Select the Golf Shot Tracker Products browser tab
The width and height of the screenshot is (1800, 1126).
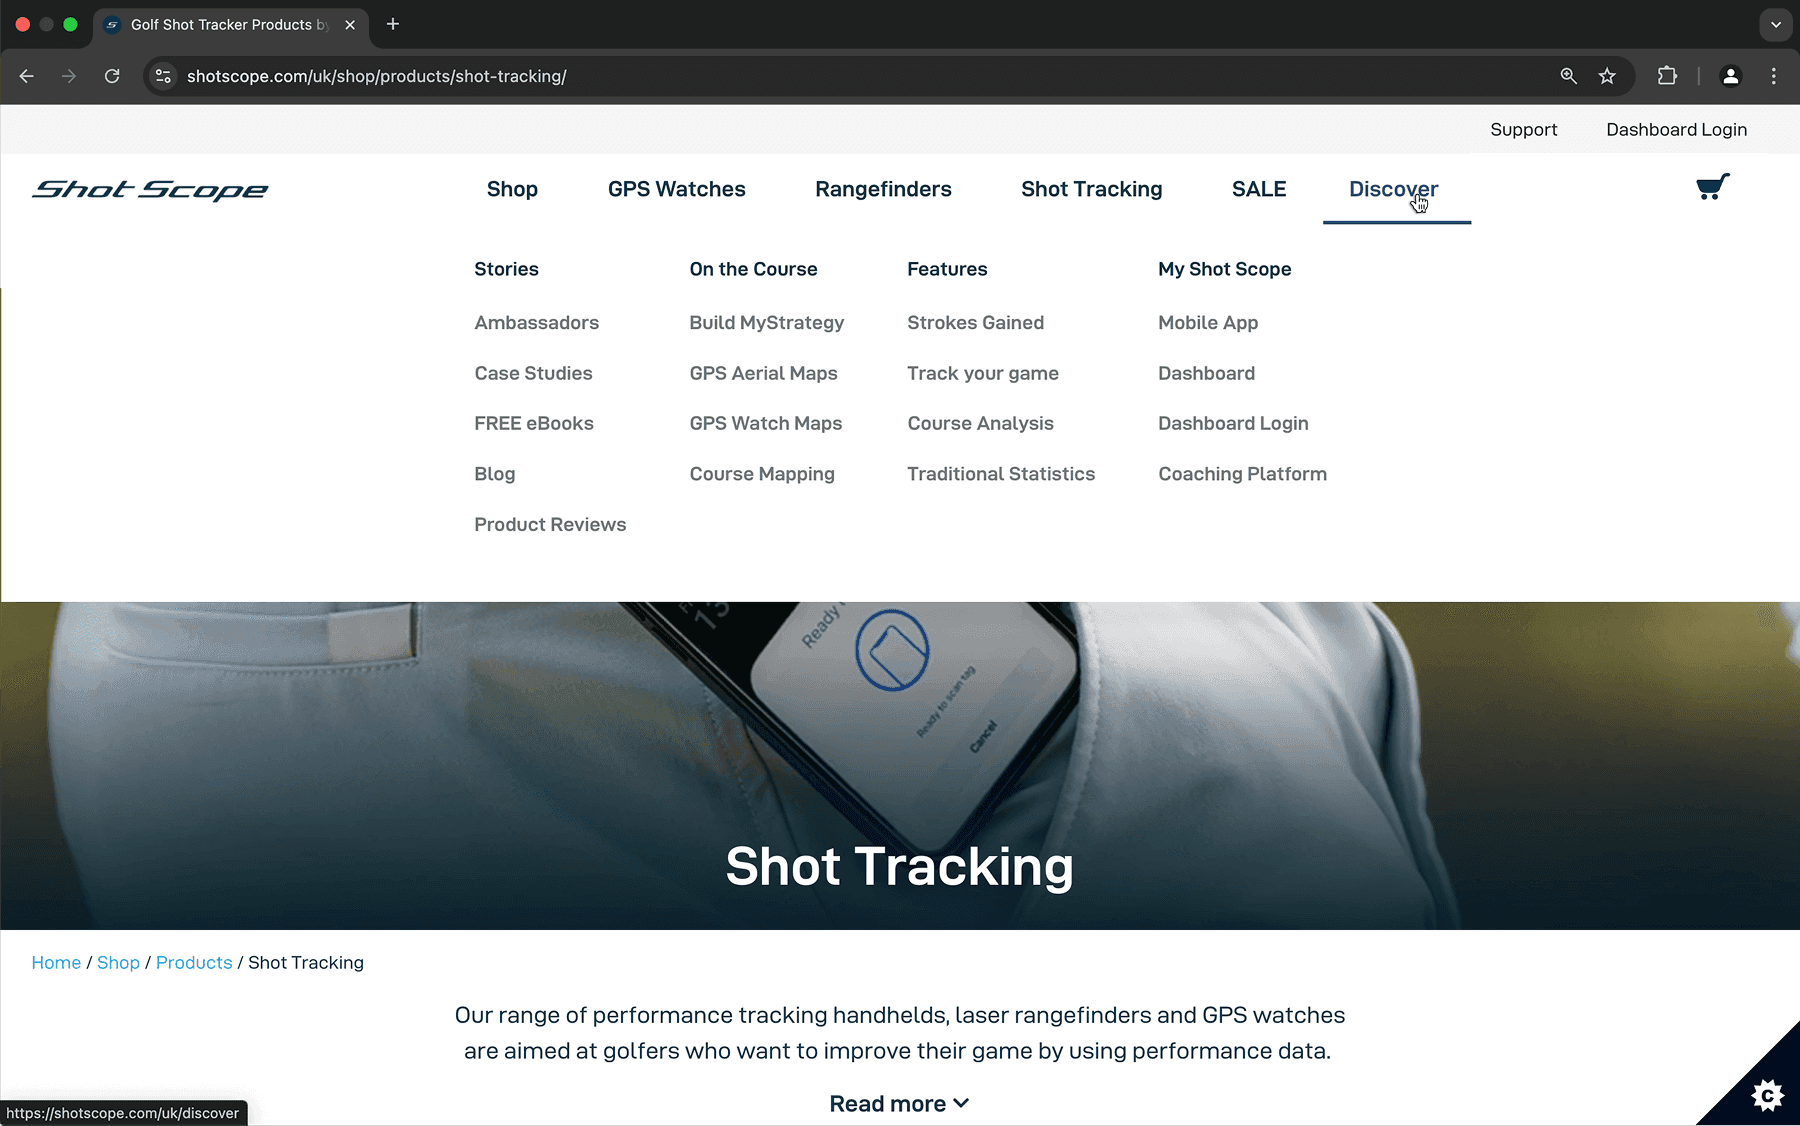pos(229,25)
